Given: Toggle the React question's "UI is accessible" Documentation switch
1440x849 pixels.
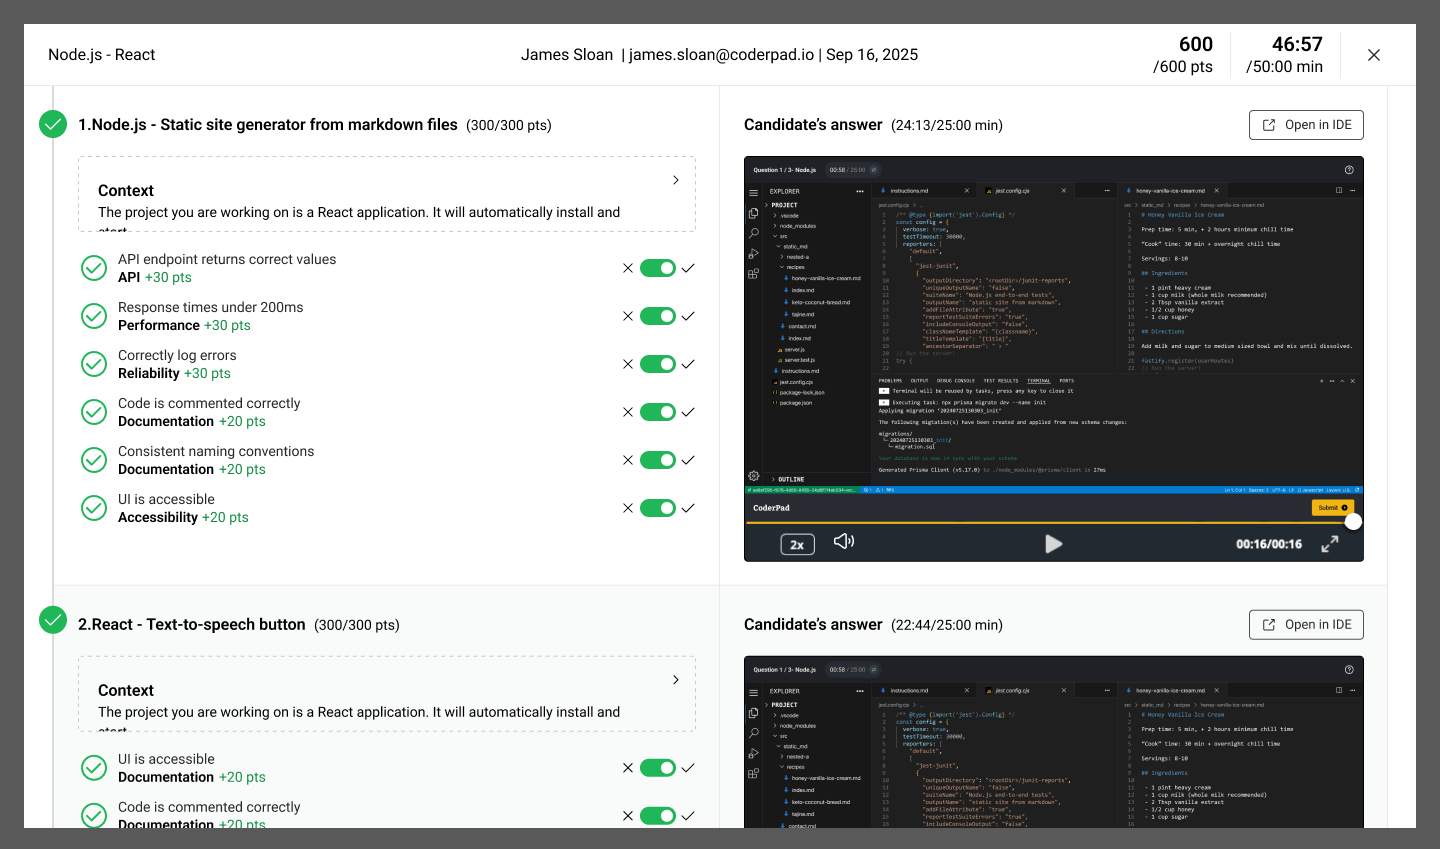Looking at the screenshot, I should pos(658,768).
